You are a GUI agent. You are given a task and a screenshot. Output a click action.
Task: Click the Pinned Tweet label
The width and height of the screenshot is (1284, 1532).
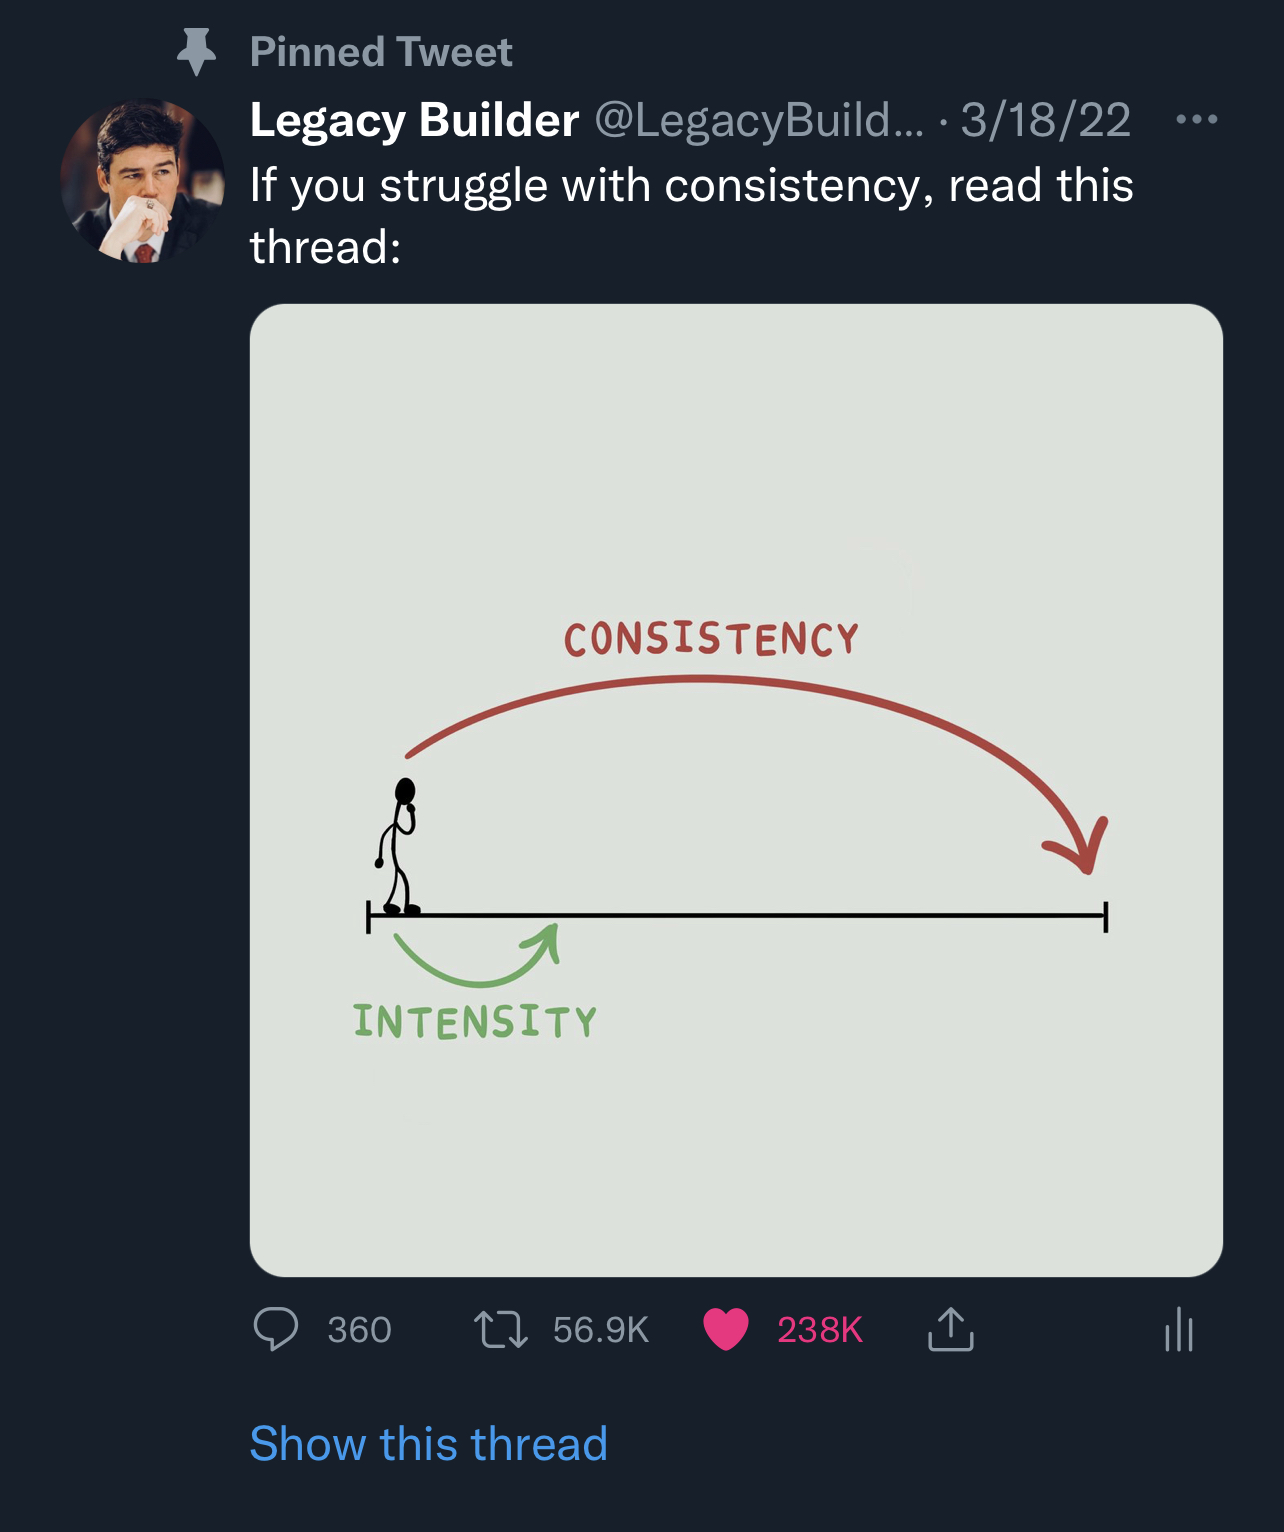381,52
